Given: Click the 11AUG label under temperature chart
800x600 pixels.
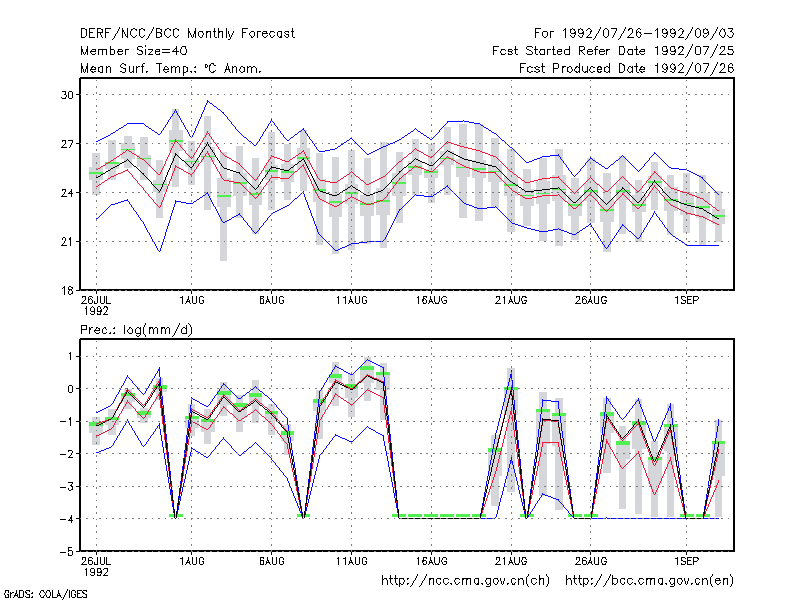Looking at the screenshot, I should pos(352,300).
